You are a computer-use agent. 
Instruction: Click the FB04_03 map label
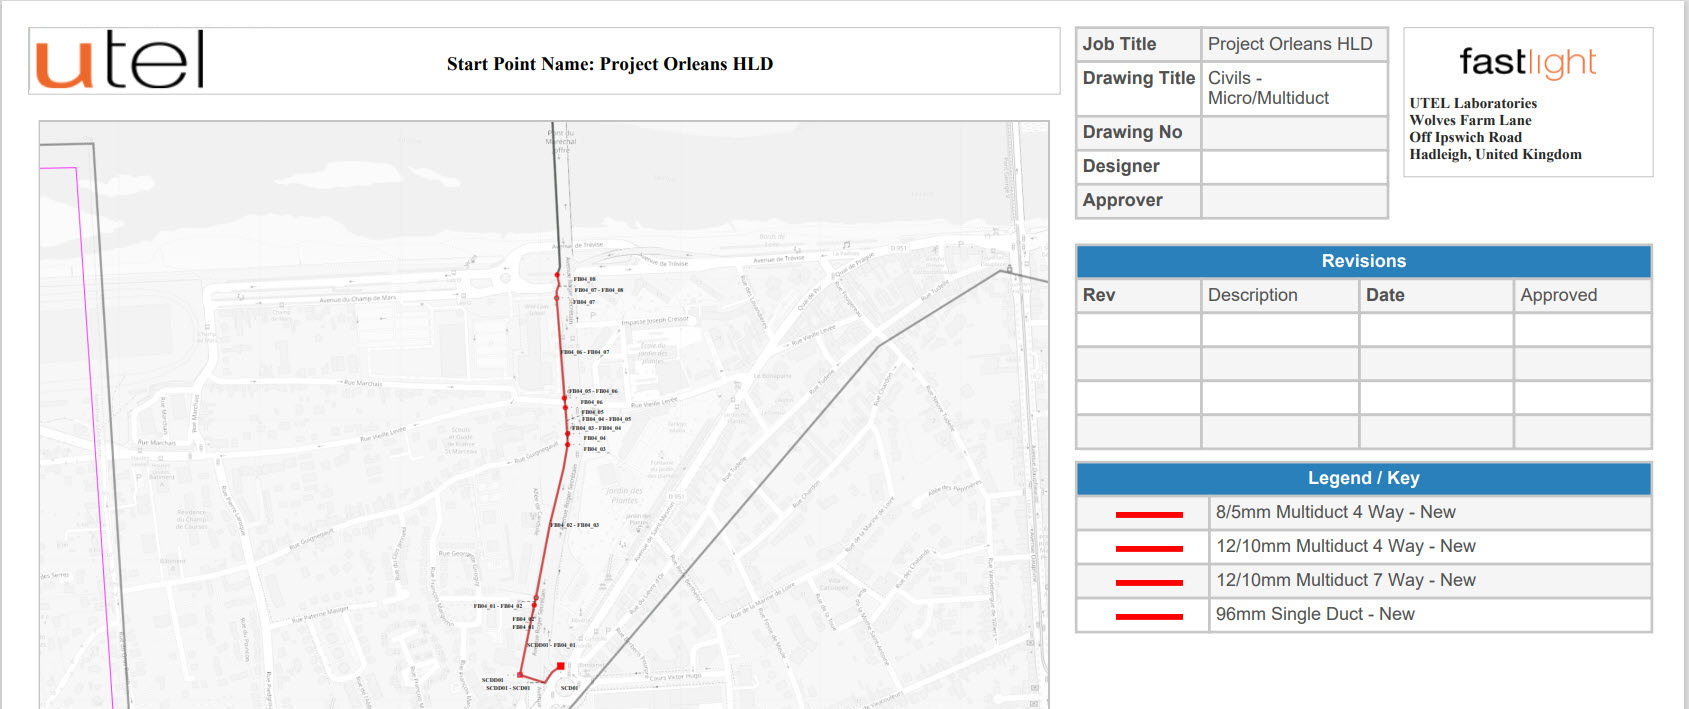(x=595, y=449)
